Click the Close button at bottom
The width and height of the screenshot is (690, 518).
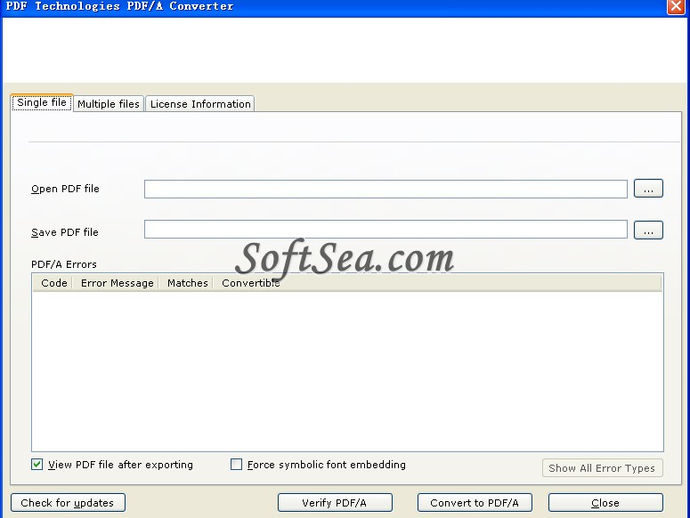606,503
